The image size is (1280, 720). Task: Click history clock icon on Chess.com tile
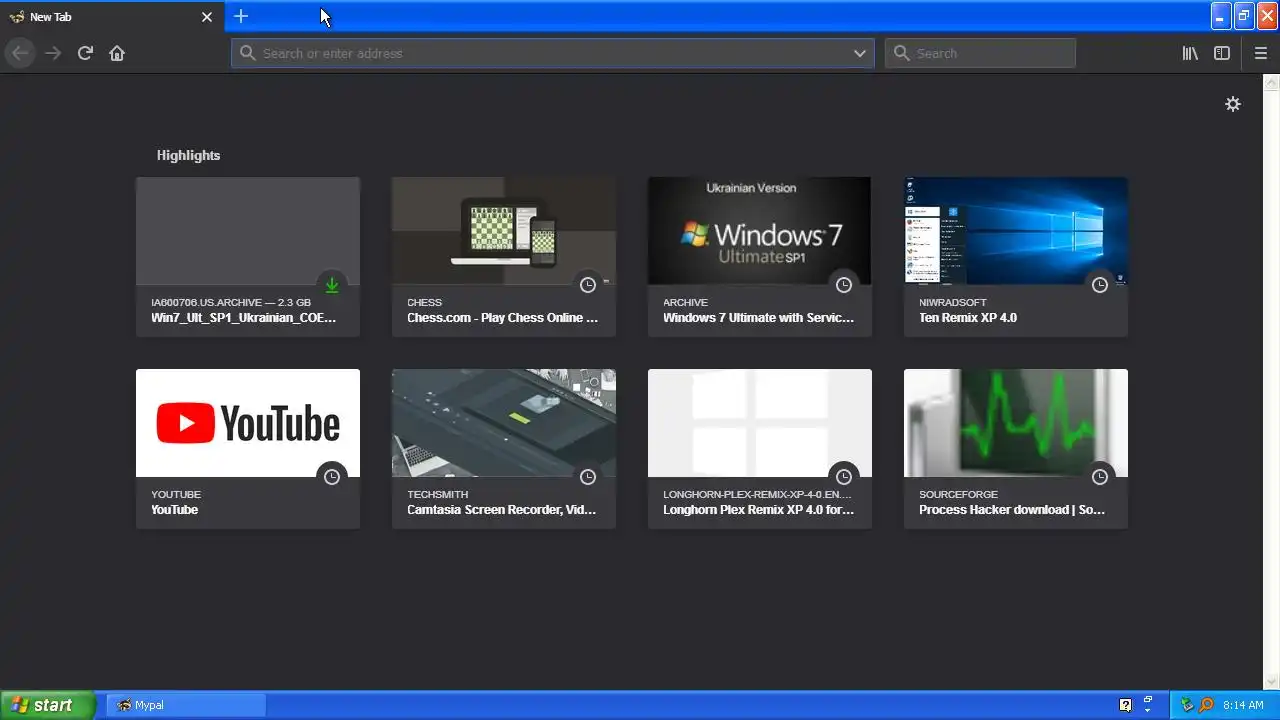coord(588,285)
